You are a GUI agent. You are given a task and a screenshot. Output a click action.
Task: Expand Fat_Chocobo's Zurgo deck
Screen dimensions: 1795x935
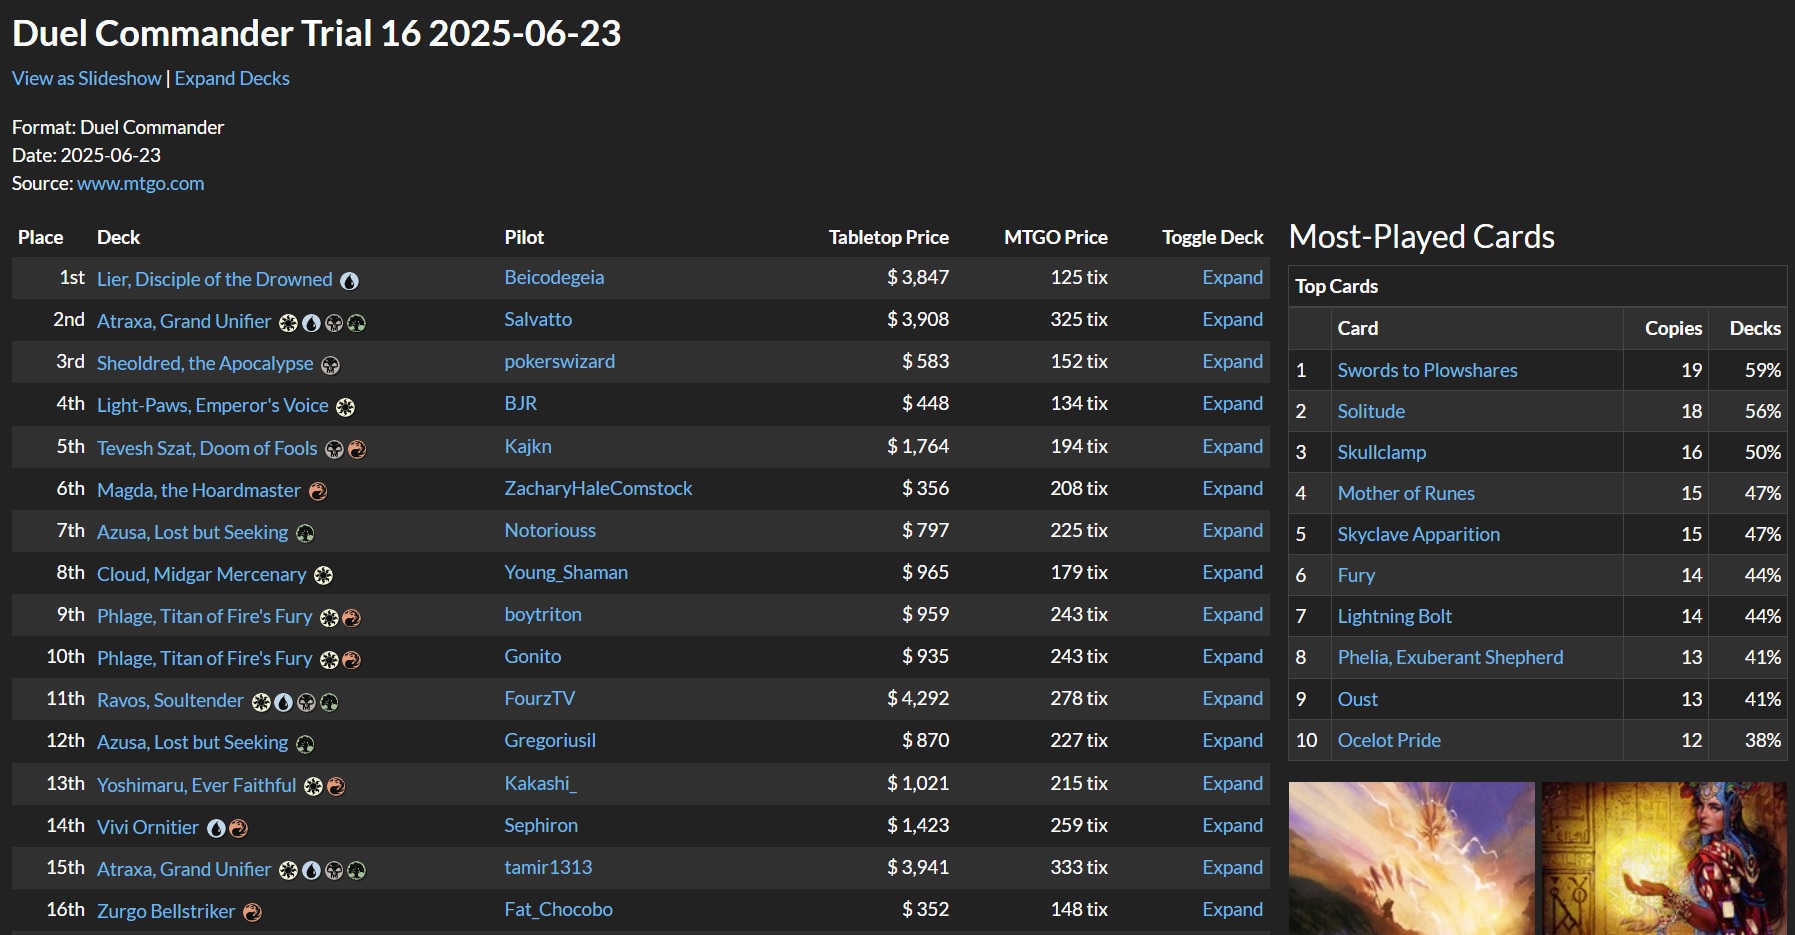click(x=1232, y=909)
